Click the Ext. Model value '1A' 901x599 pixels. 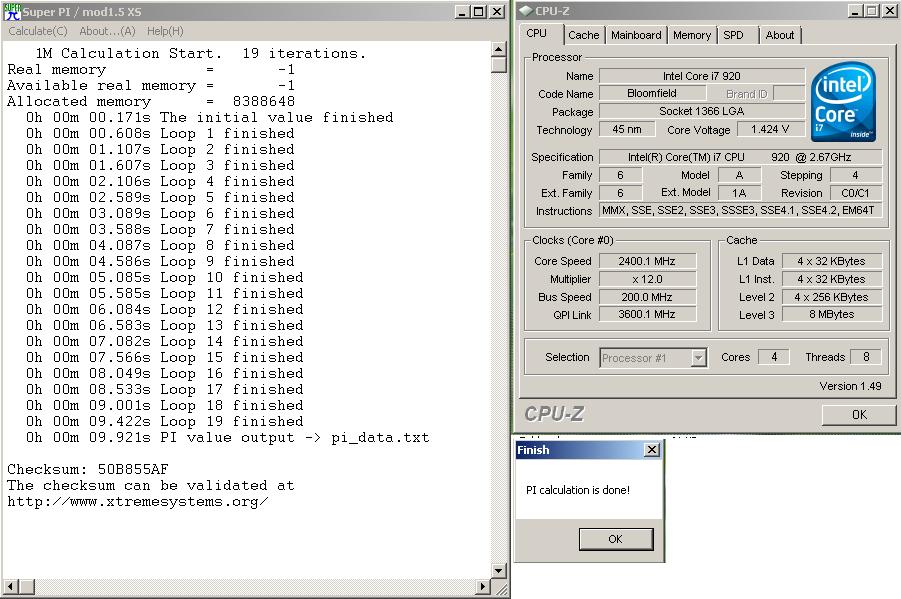pyautogui.click(x=739, y=193)
